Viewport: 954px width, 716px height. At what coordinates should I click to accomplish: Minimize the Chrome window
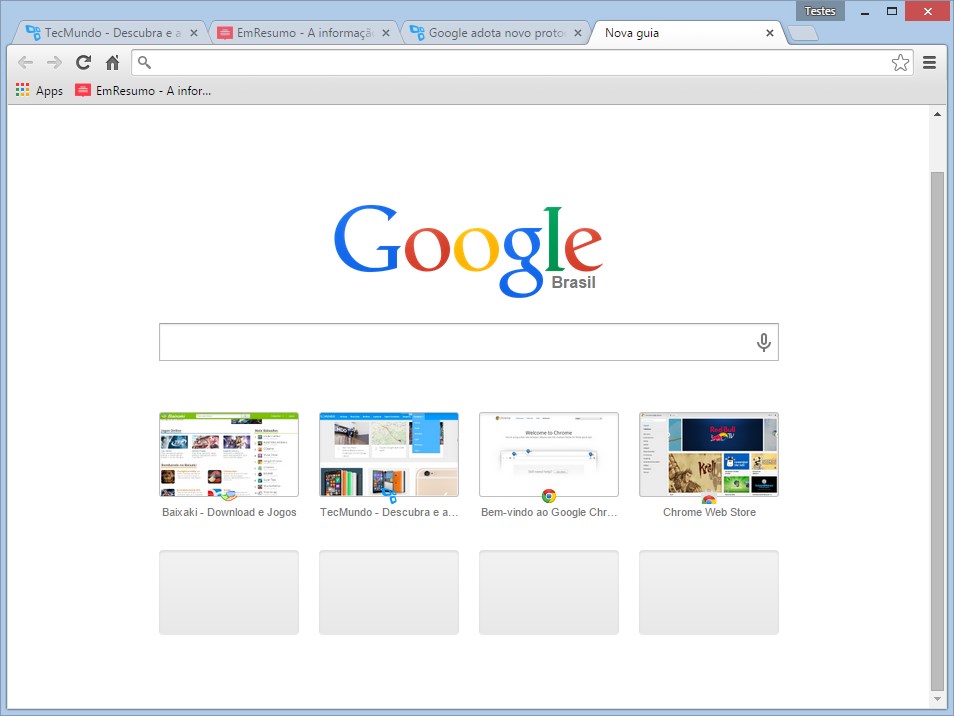tap(865, 11)
